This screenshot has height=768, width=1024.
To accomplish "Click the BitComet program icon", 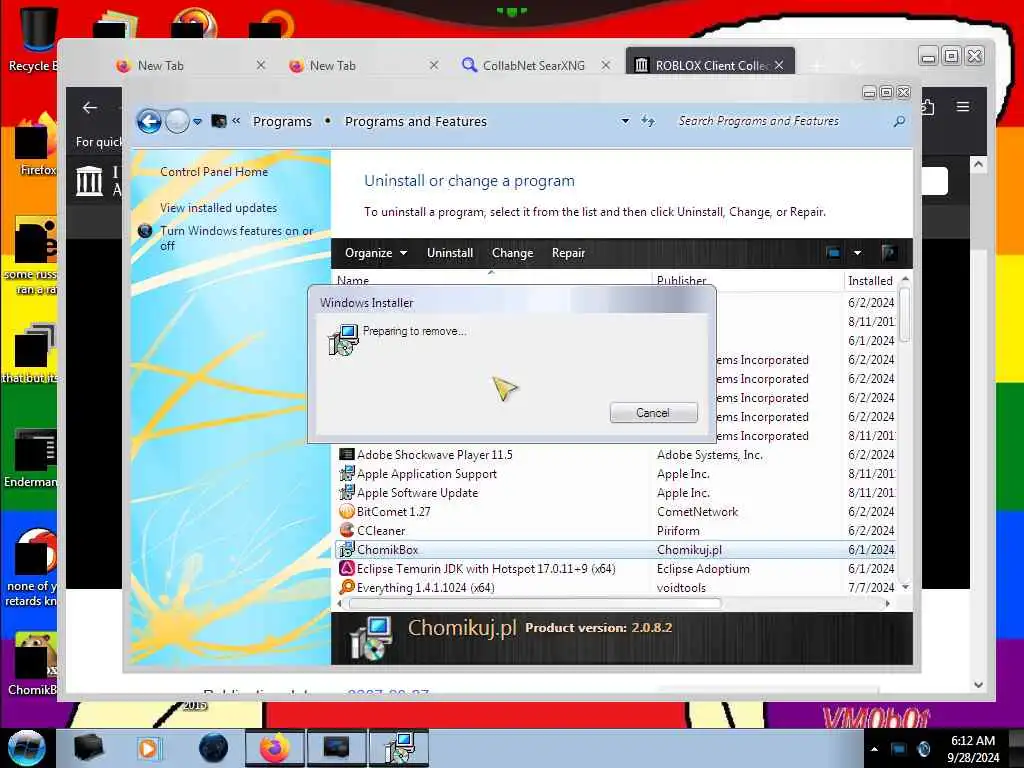I will [x=347, y=511].
